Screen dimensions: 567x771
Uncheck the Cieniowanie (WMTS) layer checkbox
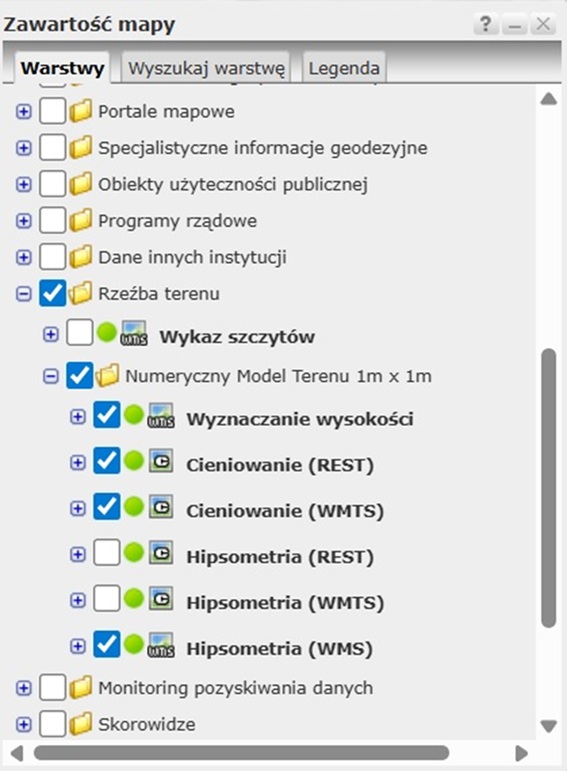[107, 506]
